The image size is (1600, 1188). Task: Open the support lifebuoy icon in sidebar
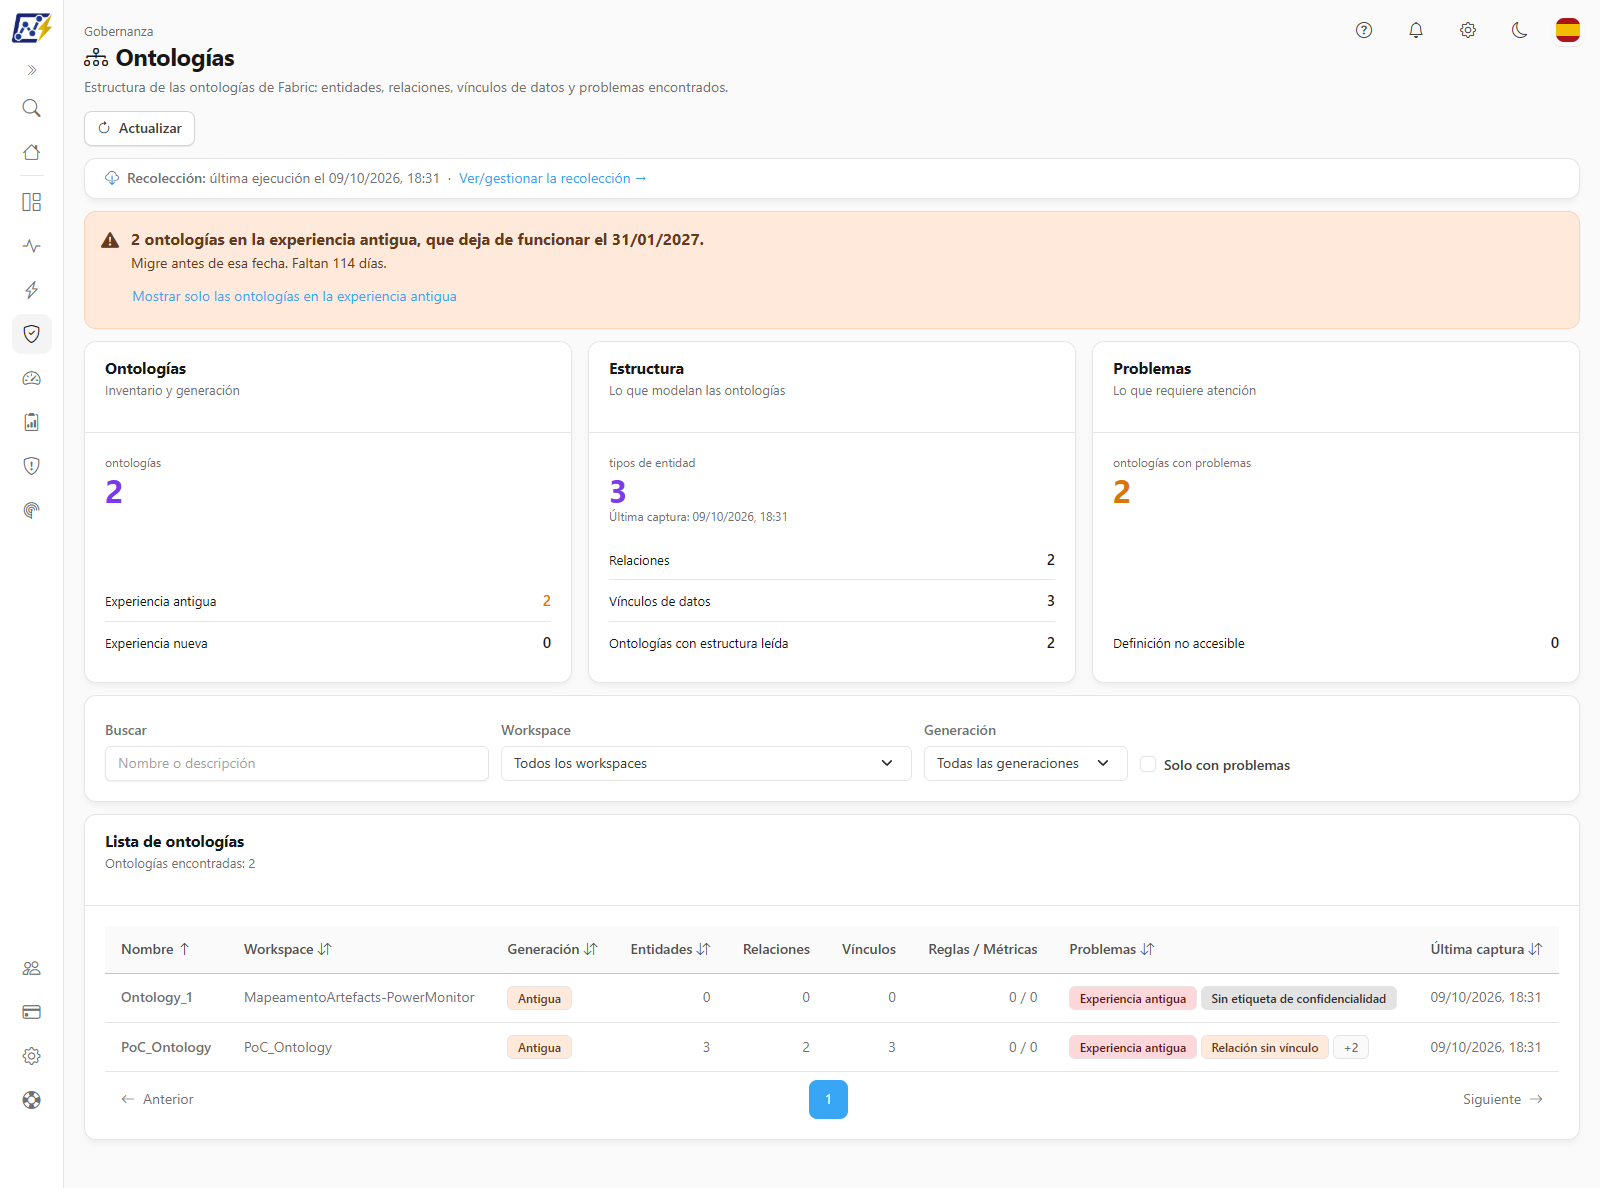tap(32, 1100)
